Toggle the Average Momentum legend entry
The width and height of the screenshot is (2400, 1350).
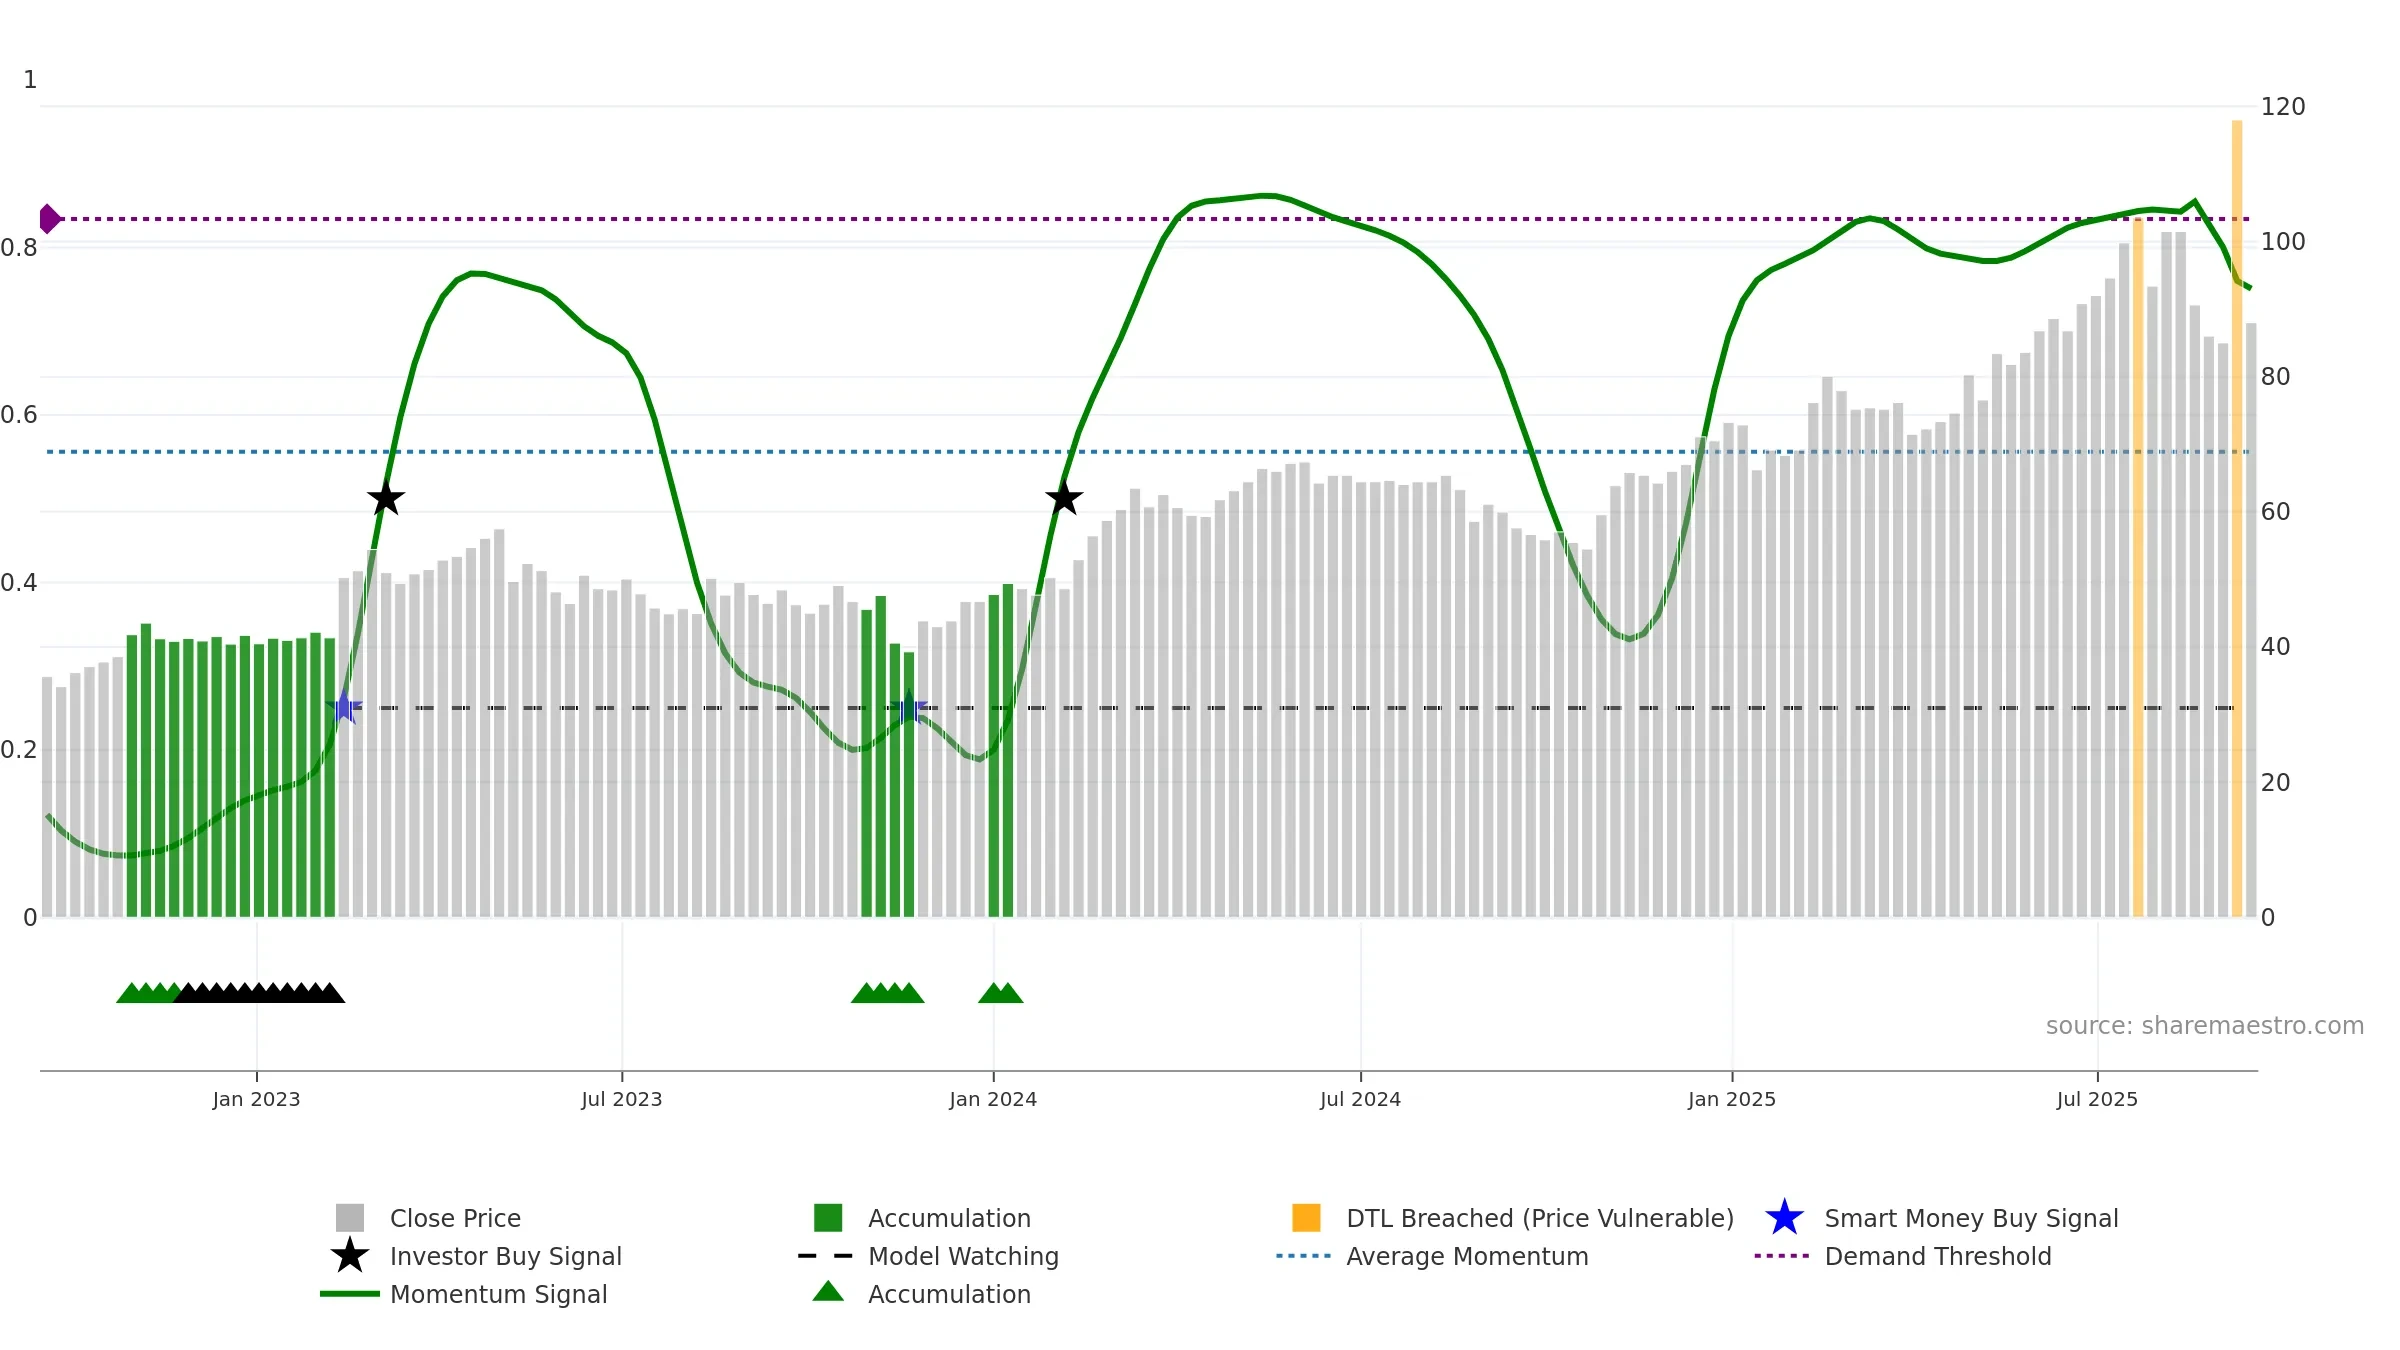pos(1466,1256)
